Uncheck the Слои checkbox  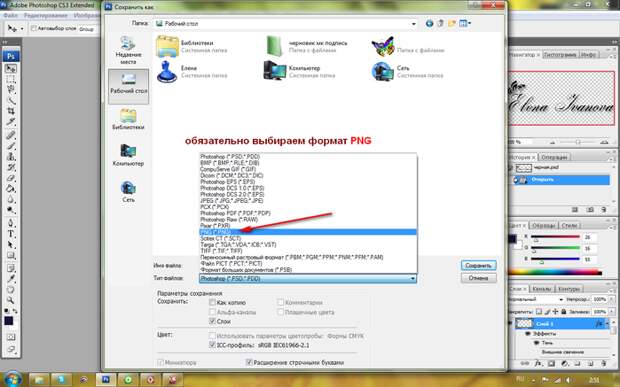pos(212,321)
